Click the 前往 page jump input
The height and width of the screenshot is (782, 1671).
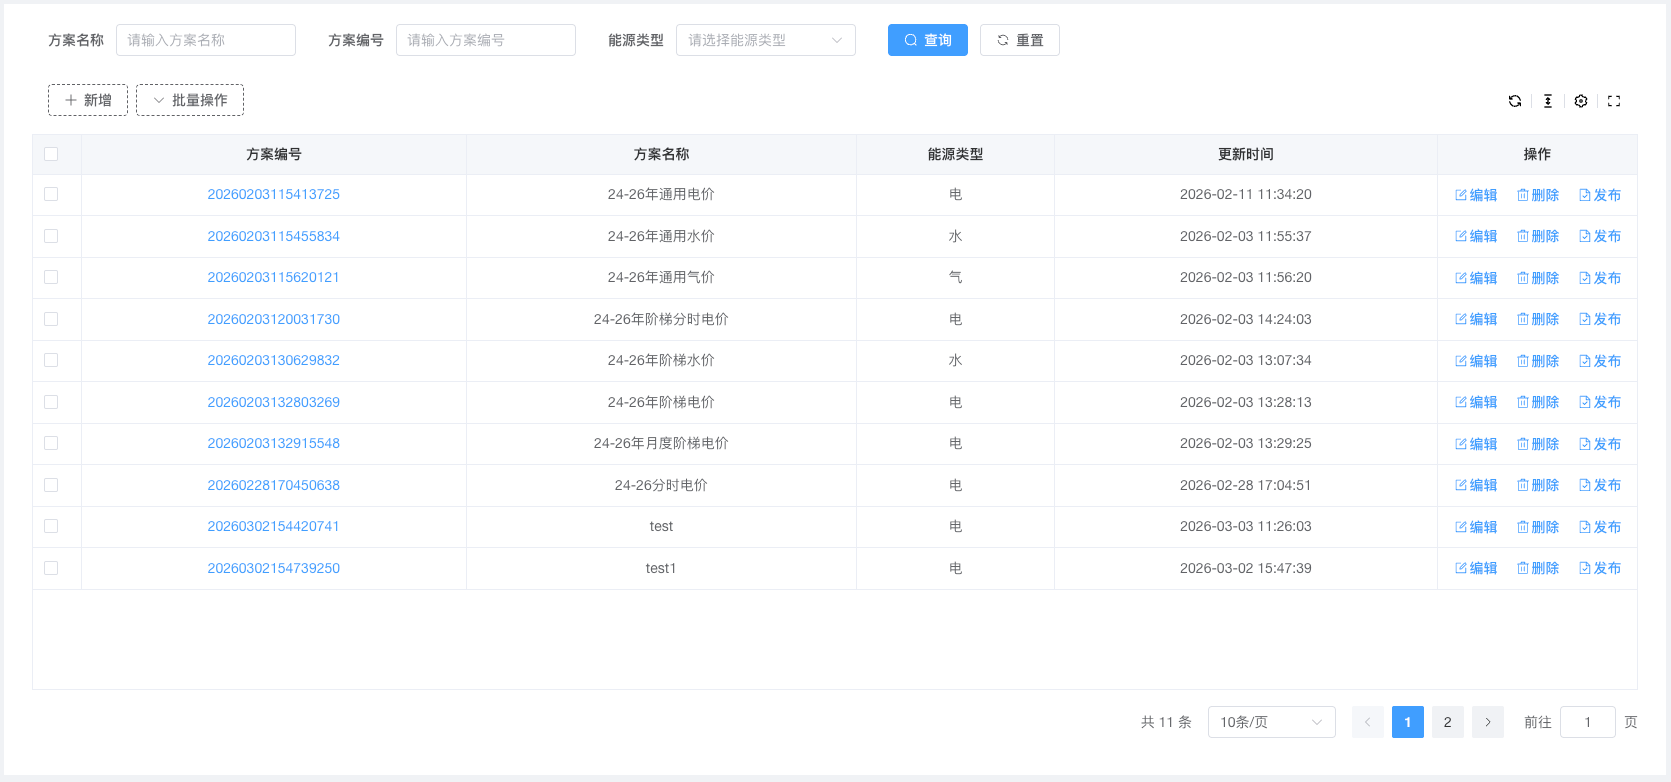[x=1588, y=722]
